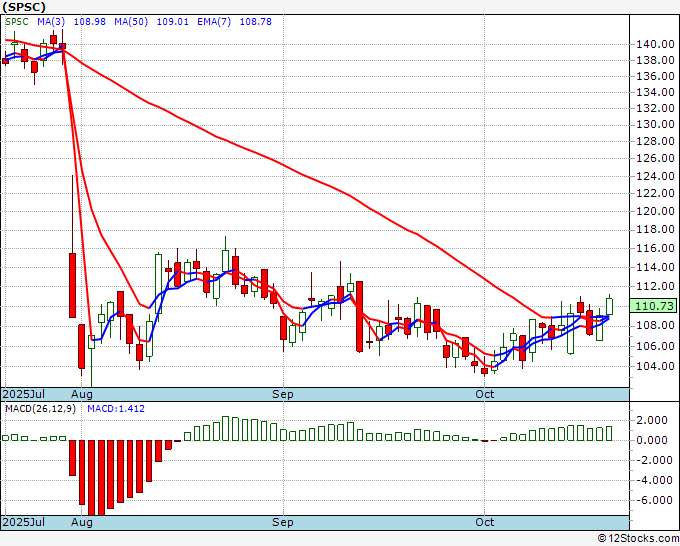The height and width of the screenshot is (546, 680).
Task: Select the Aug marker on price chart axis
Action: click(x=82, y=394)
